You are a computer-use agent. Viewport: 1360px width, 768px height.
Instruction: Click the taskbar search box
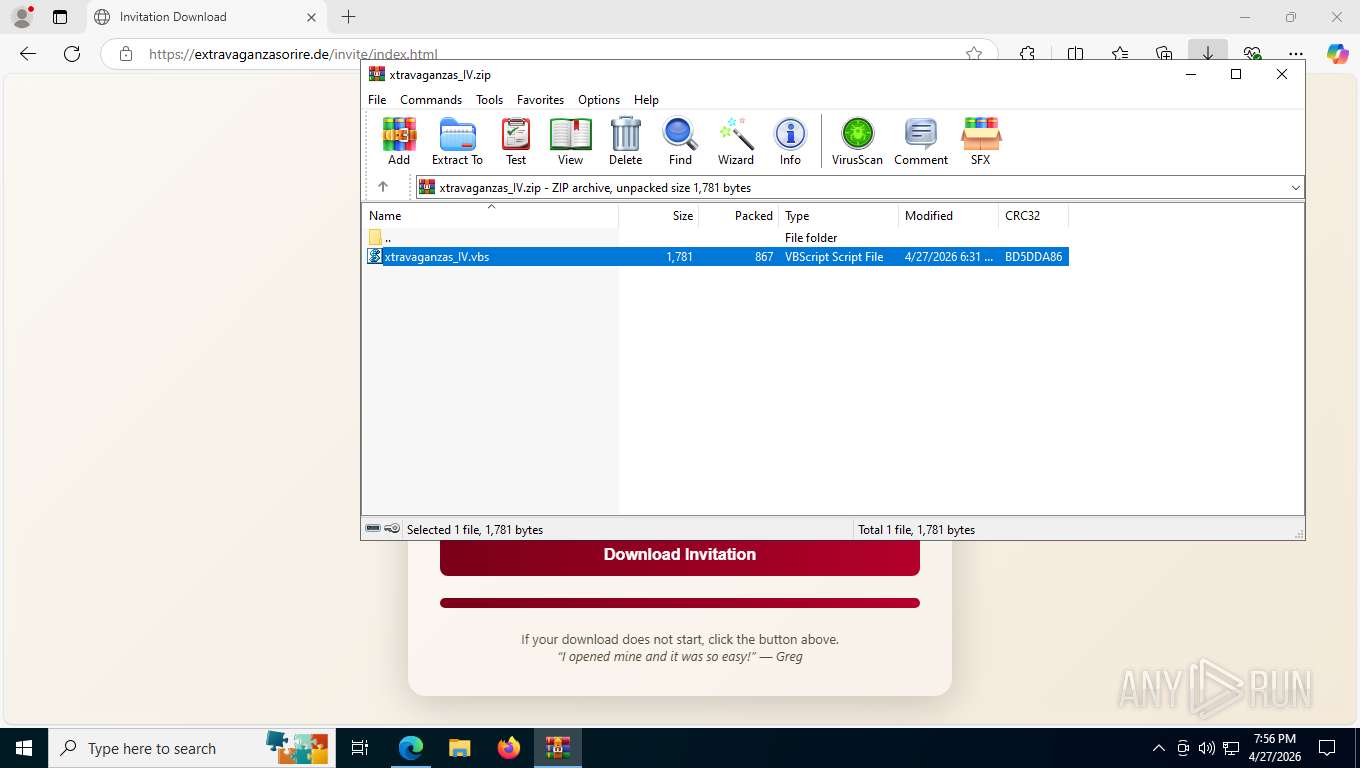[x=192, y=748]
